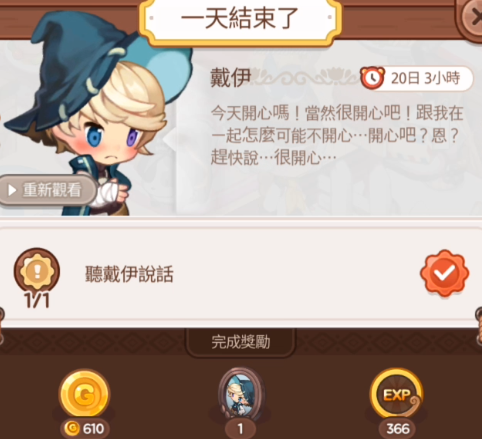Close the dialog with the X button
482x439 pixels.
coord(473,17)
